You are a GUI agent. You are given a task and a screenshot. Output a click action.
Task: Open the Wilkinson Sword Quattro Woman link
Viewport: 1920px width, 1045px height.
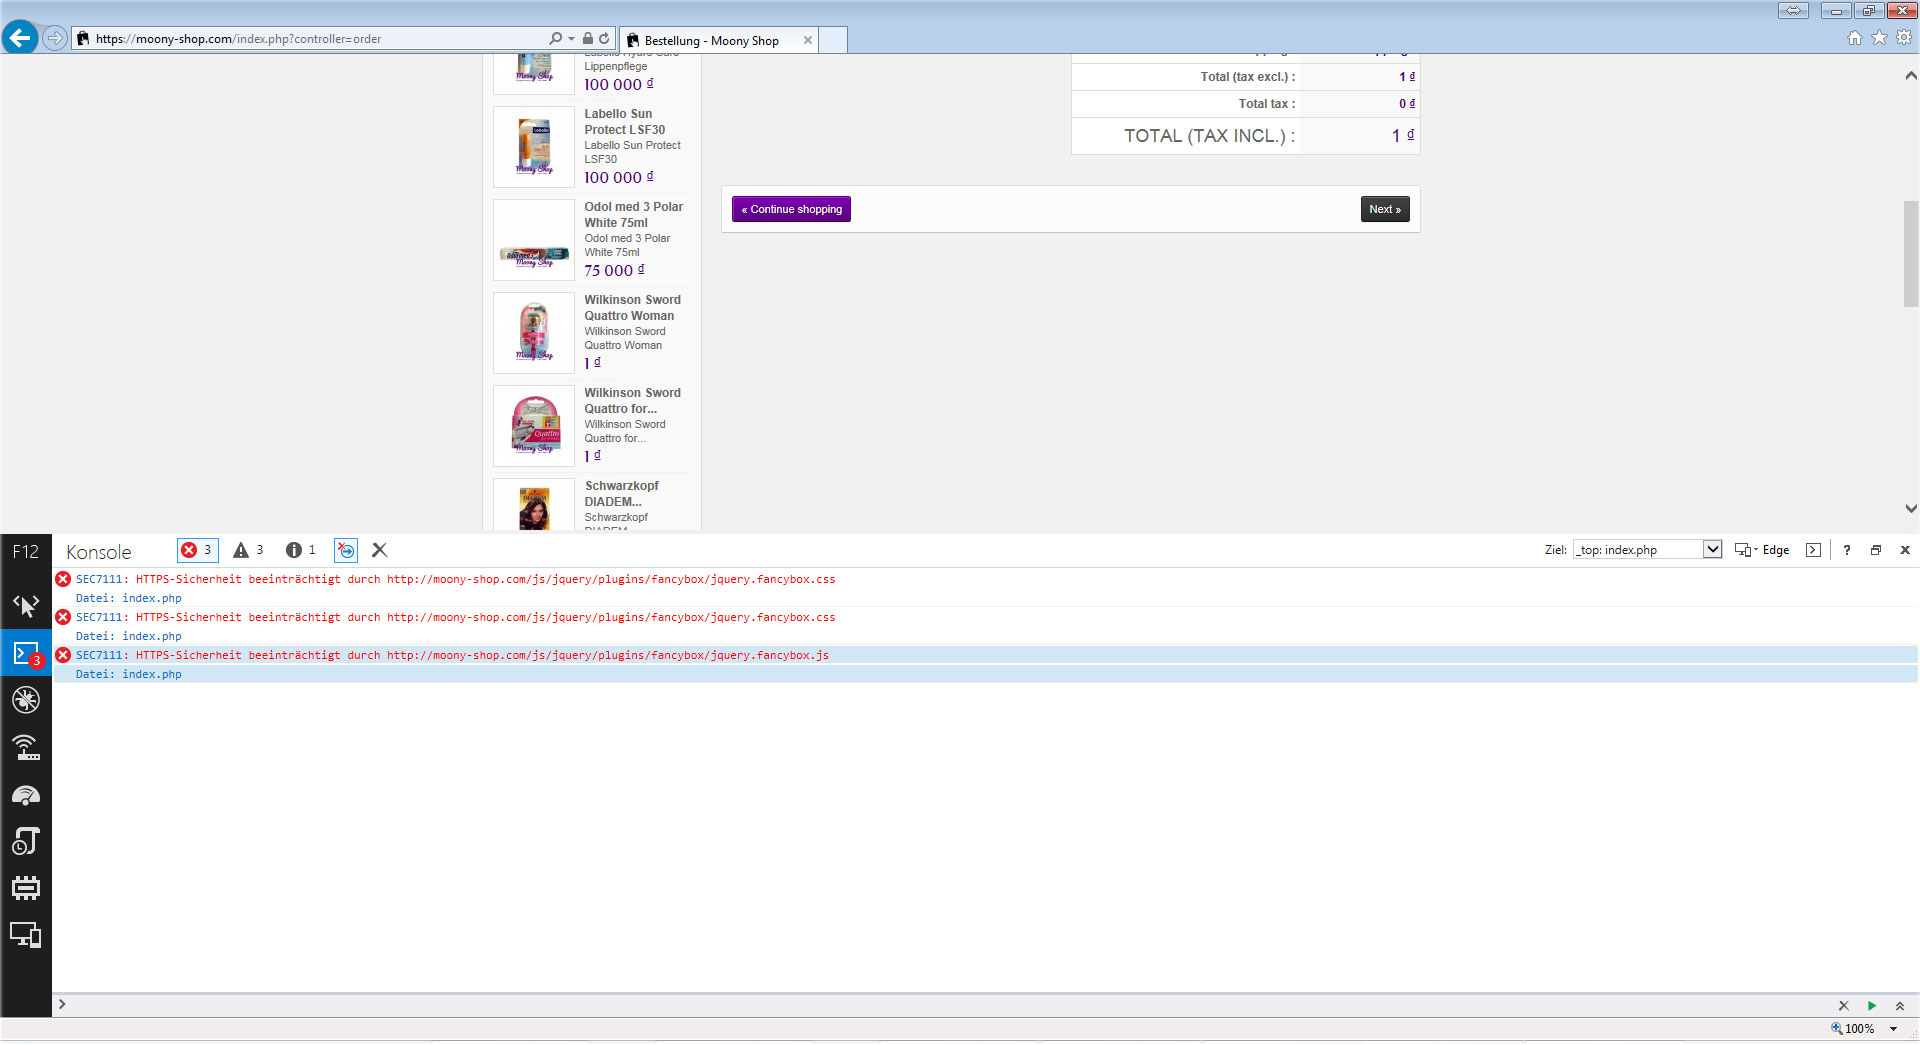coord(633,308)
